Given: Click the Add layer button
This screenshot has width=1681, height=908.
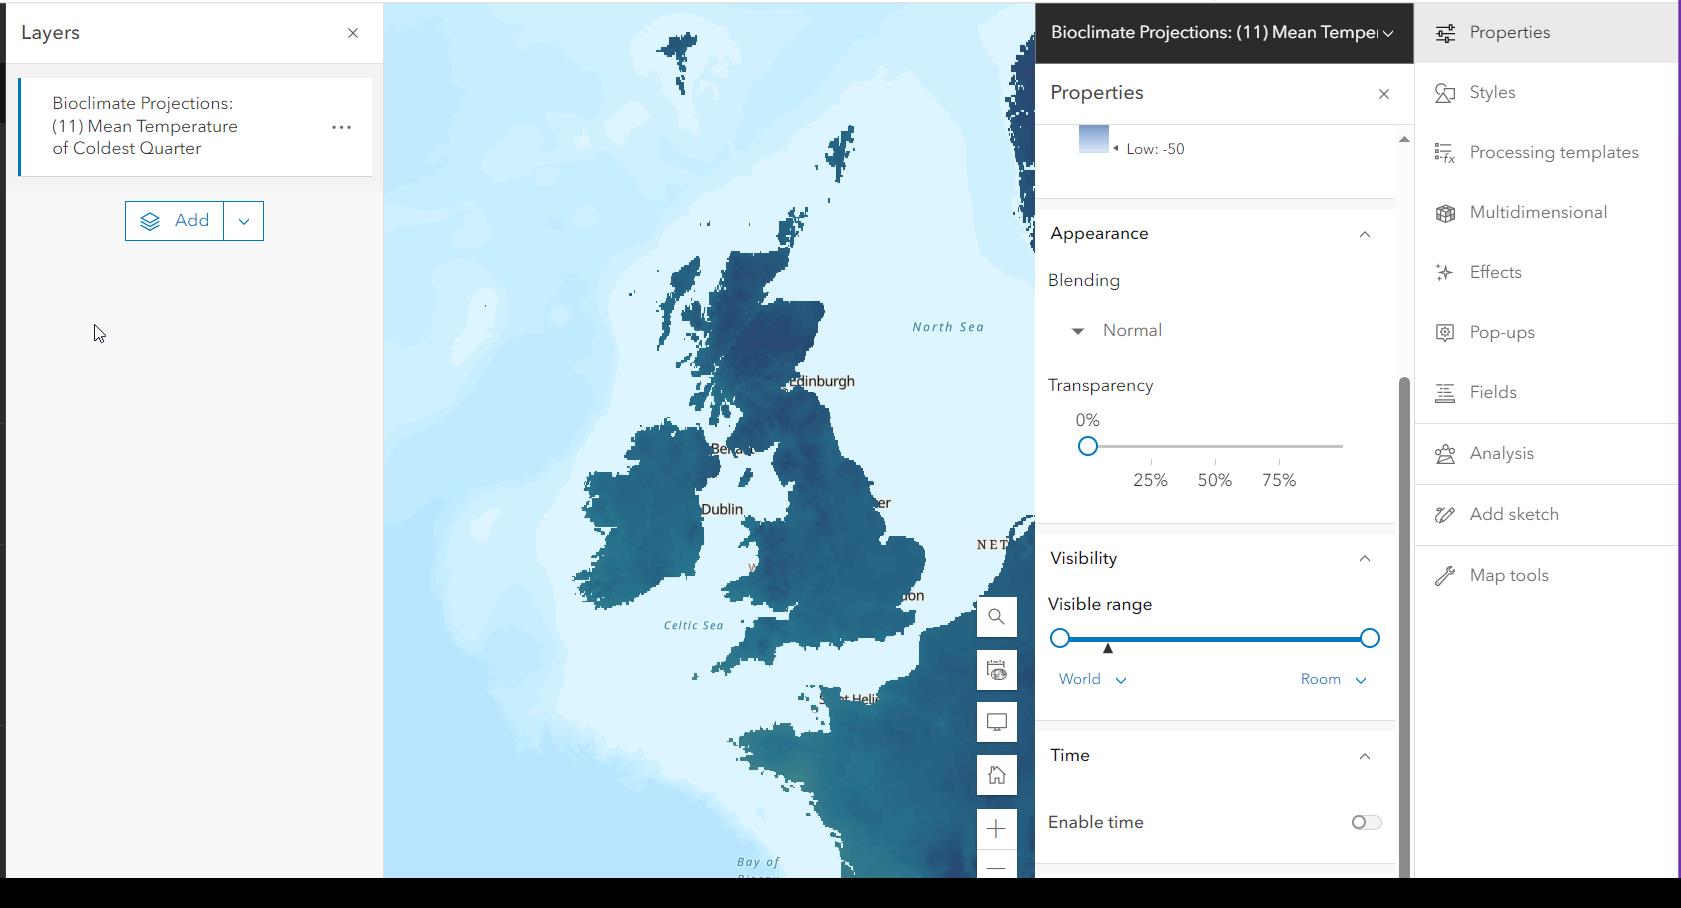Looking at the screenshot, I should coord(174,221).
